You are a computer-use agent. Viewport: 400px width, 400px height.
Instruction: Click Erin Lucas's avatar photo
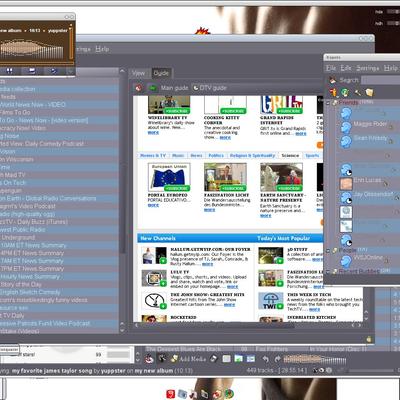tap(346, 184)
